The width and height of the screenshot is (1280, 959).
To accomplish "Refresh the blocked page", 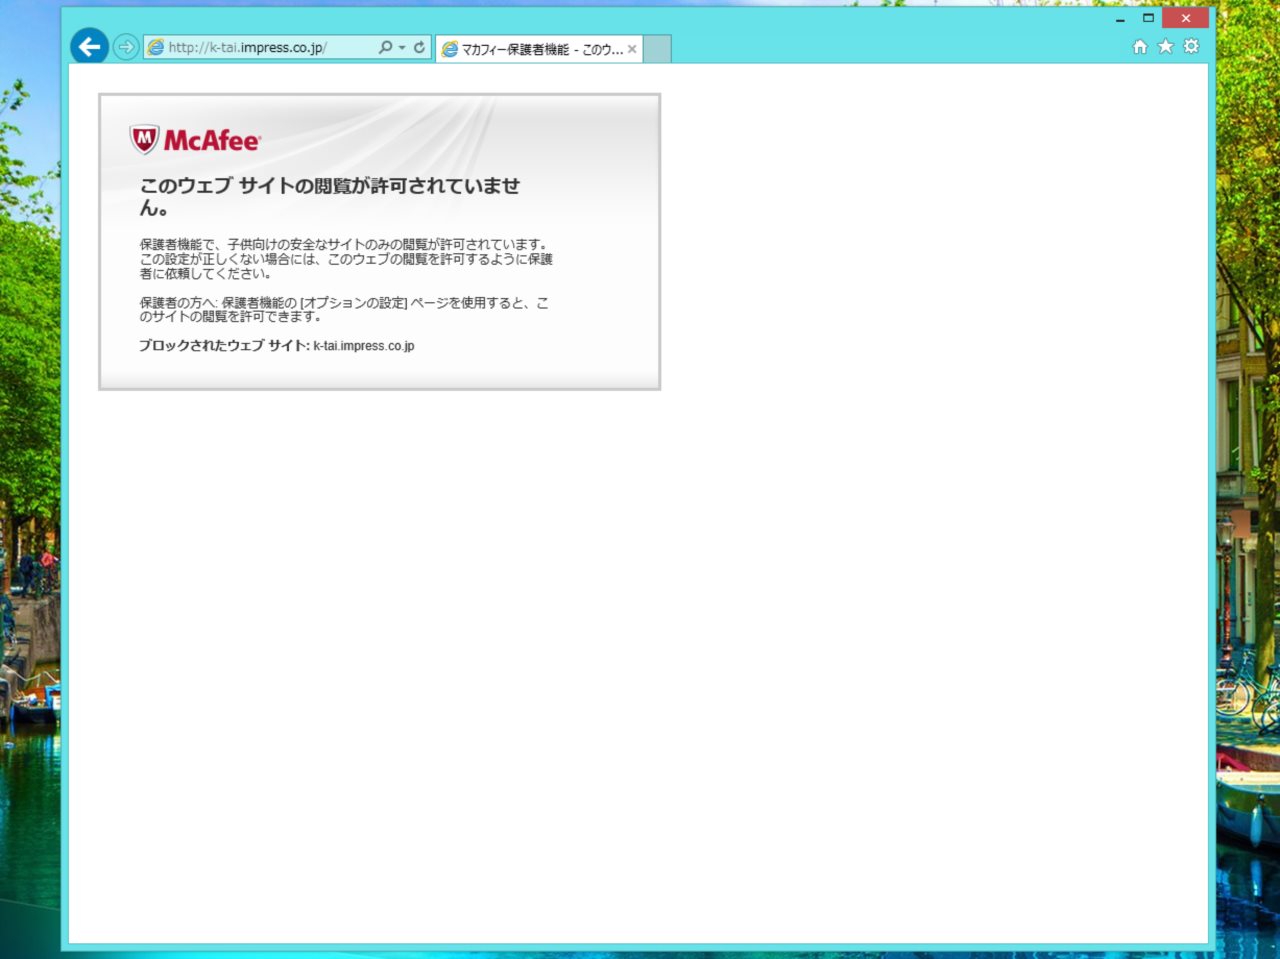I will pos(419,47).
